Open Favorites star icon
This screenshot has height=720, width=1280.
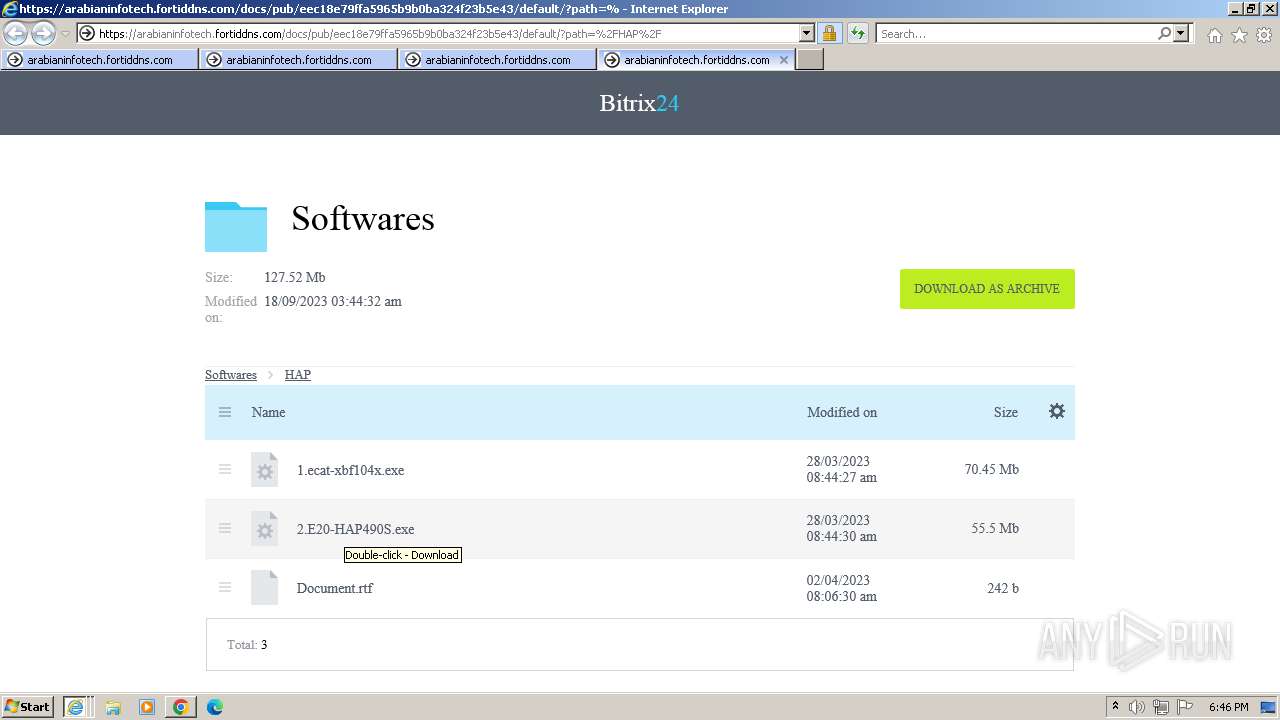click(1239, 35)
